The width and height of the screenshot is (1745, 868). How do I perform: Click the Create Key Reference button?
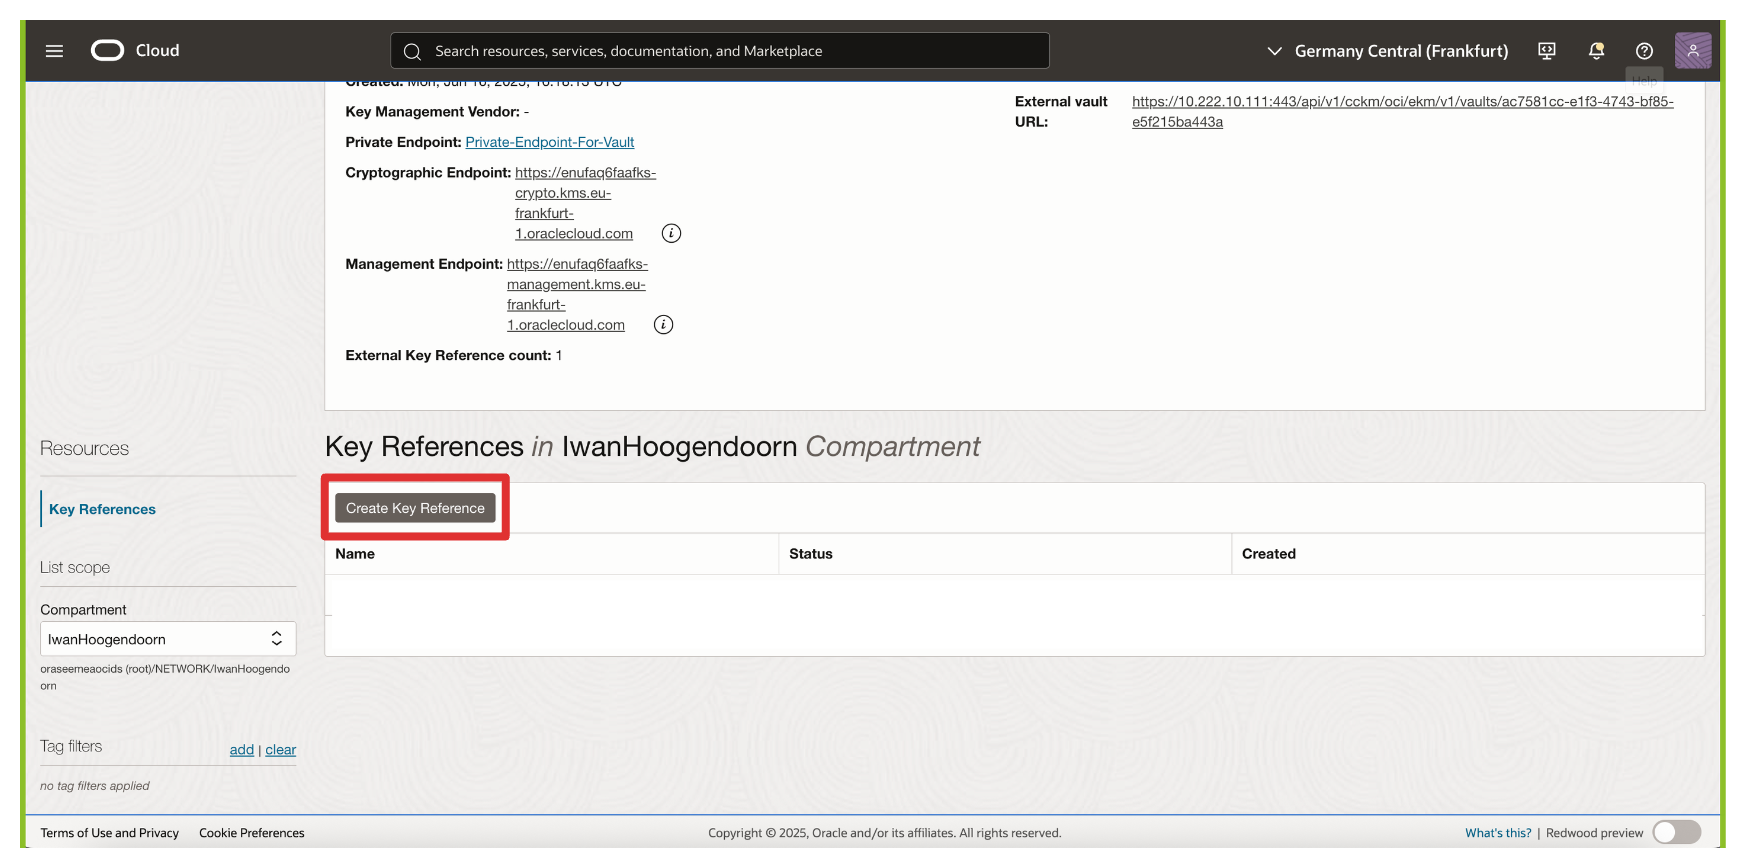point(415,508)
